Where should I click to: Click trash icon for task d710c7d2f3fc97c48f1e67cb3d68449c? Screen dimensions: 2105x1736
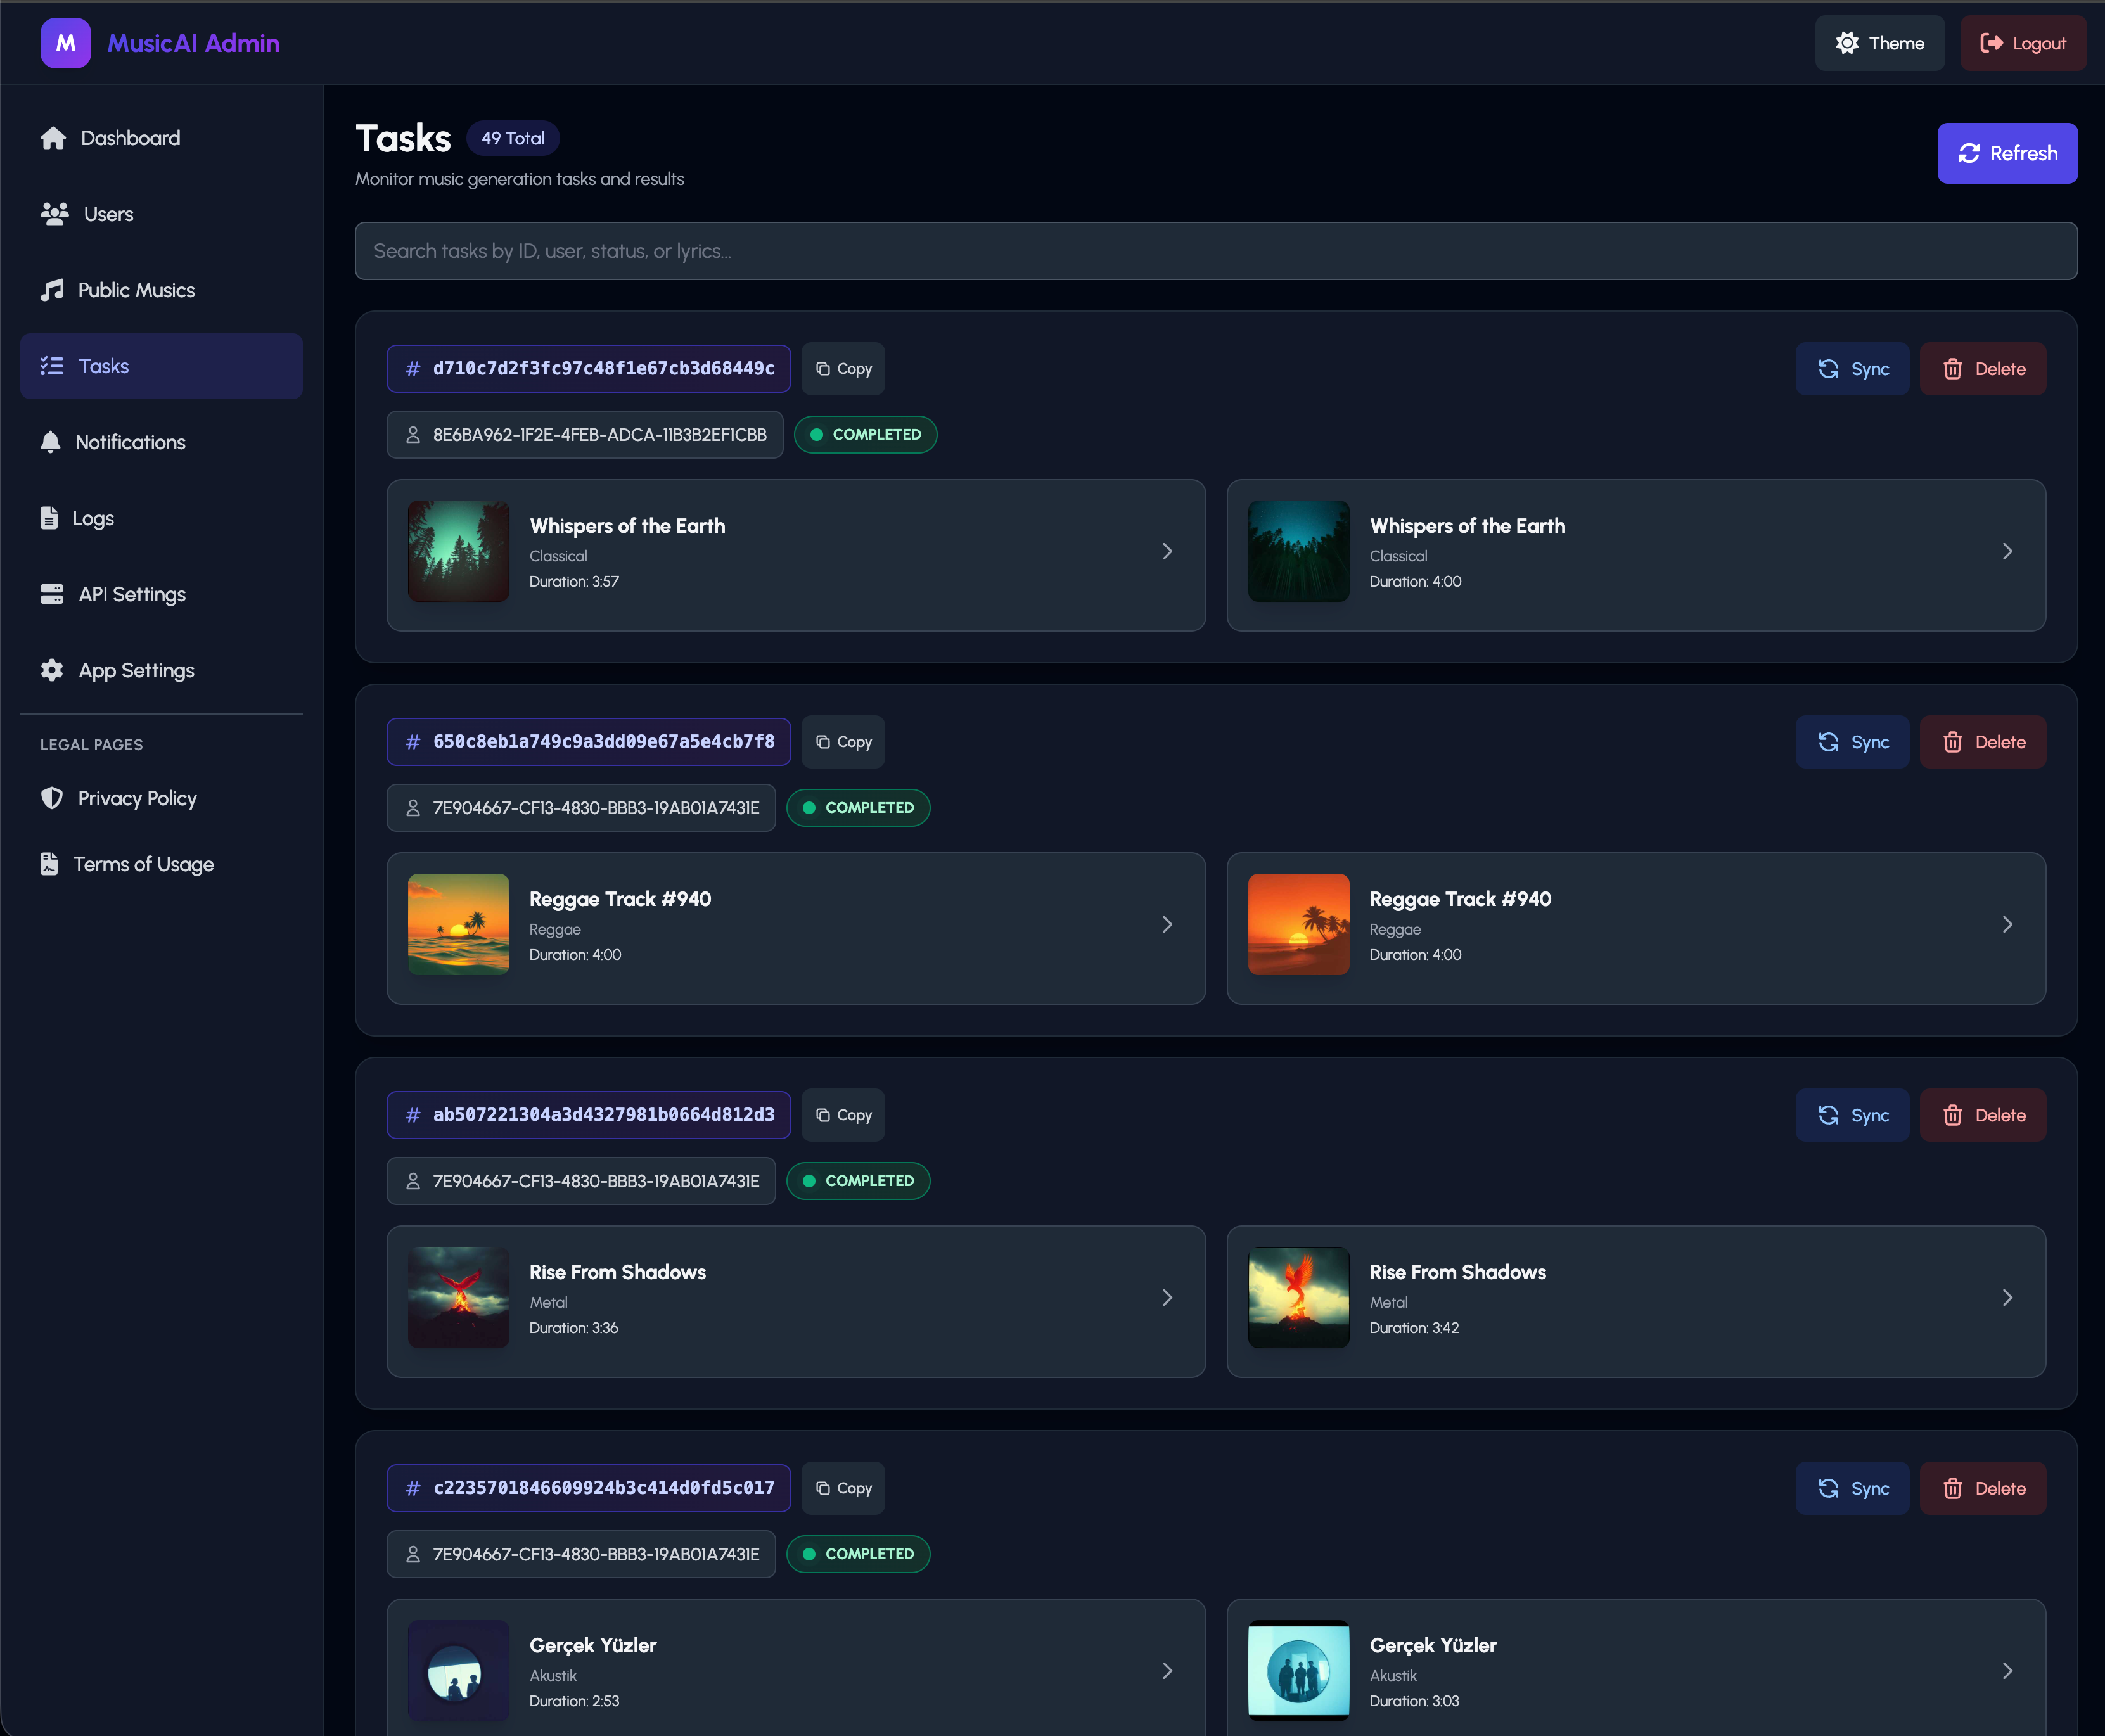click(1952, 369)
